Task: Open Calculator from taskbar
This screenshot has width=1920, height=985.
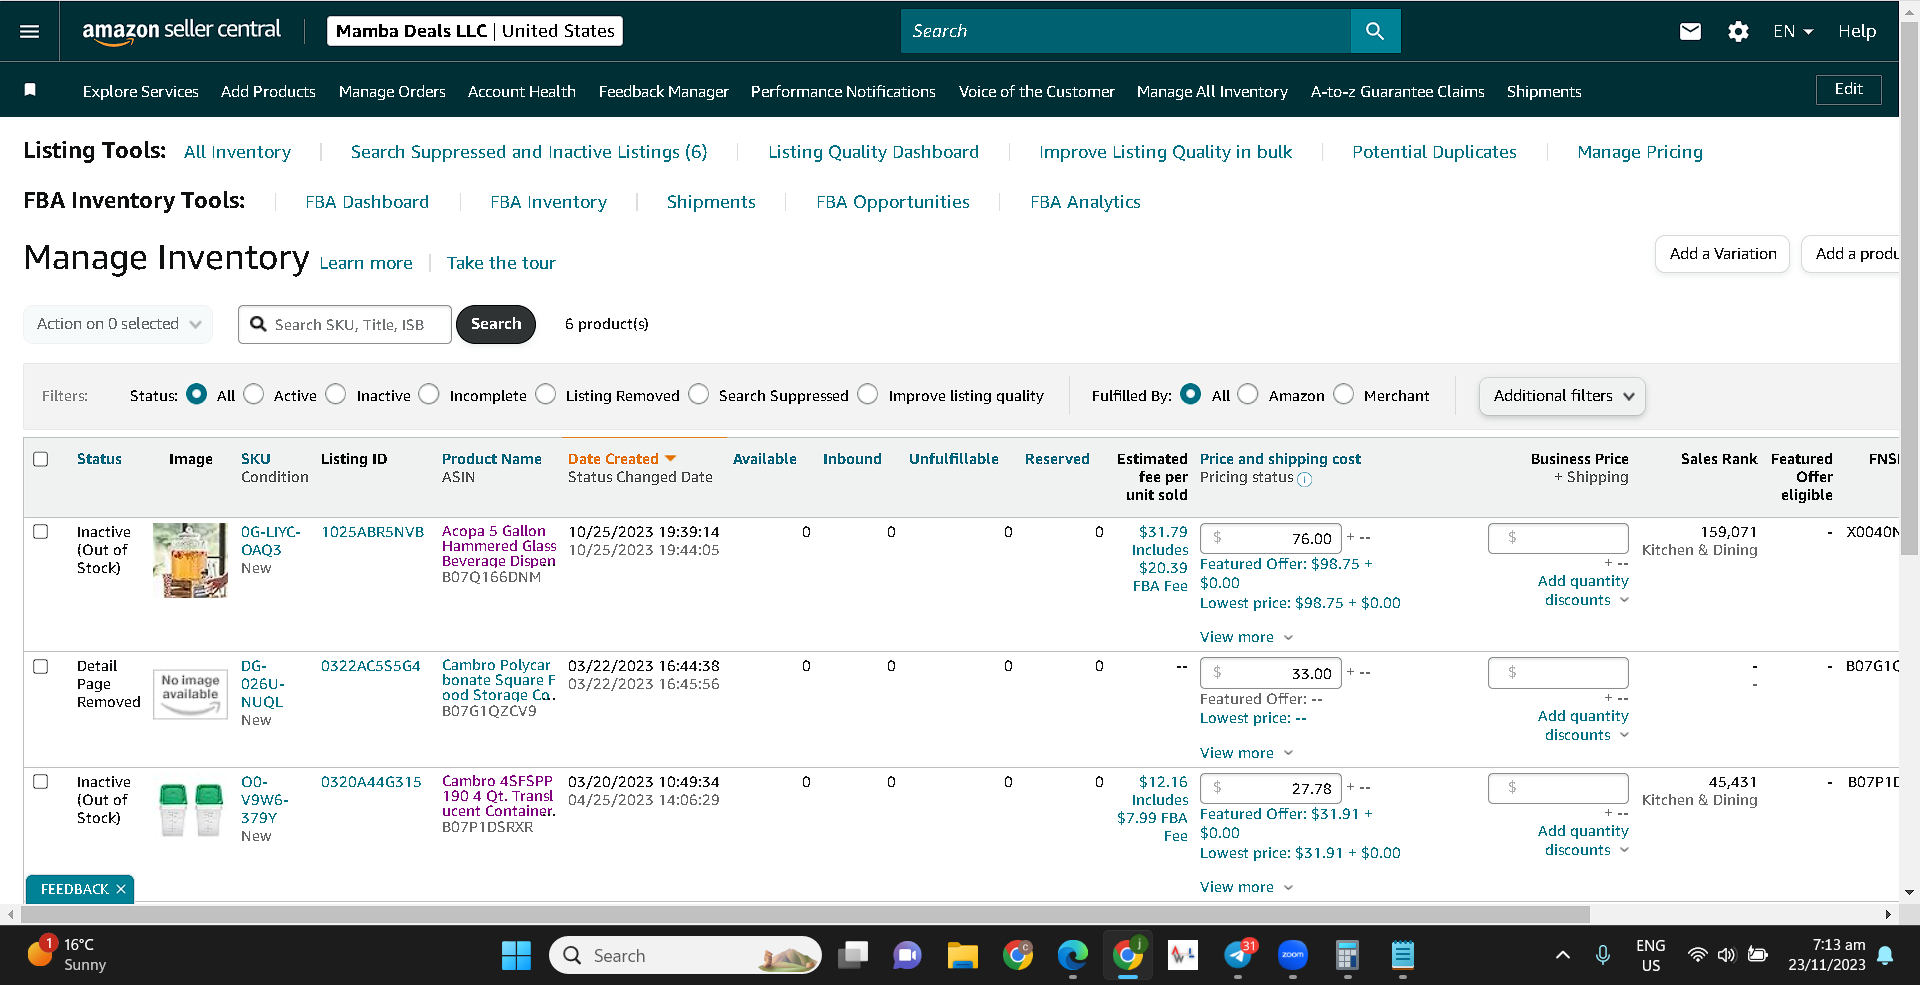Action: (x=1347, y=956)
